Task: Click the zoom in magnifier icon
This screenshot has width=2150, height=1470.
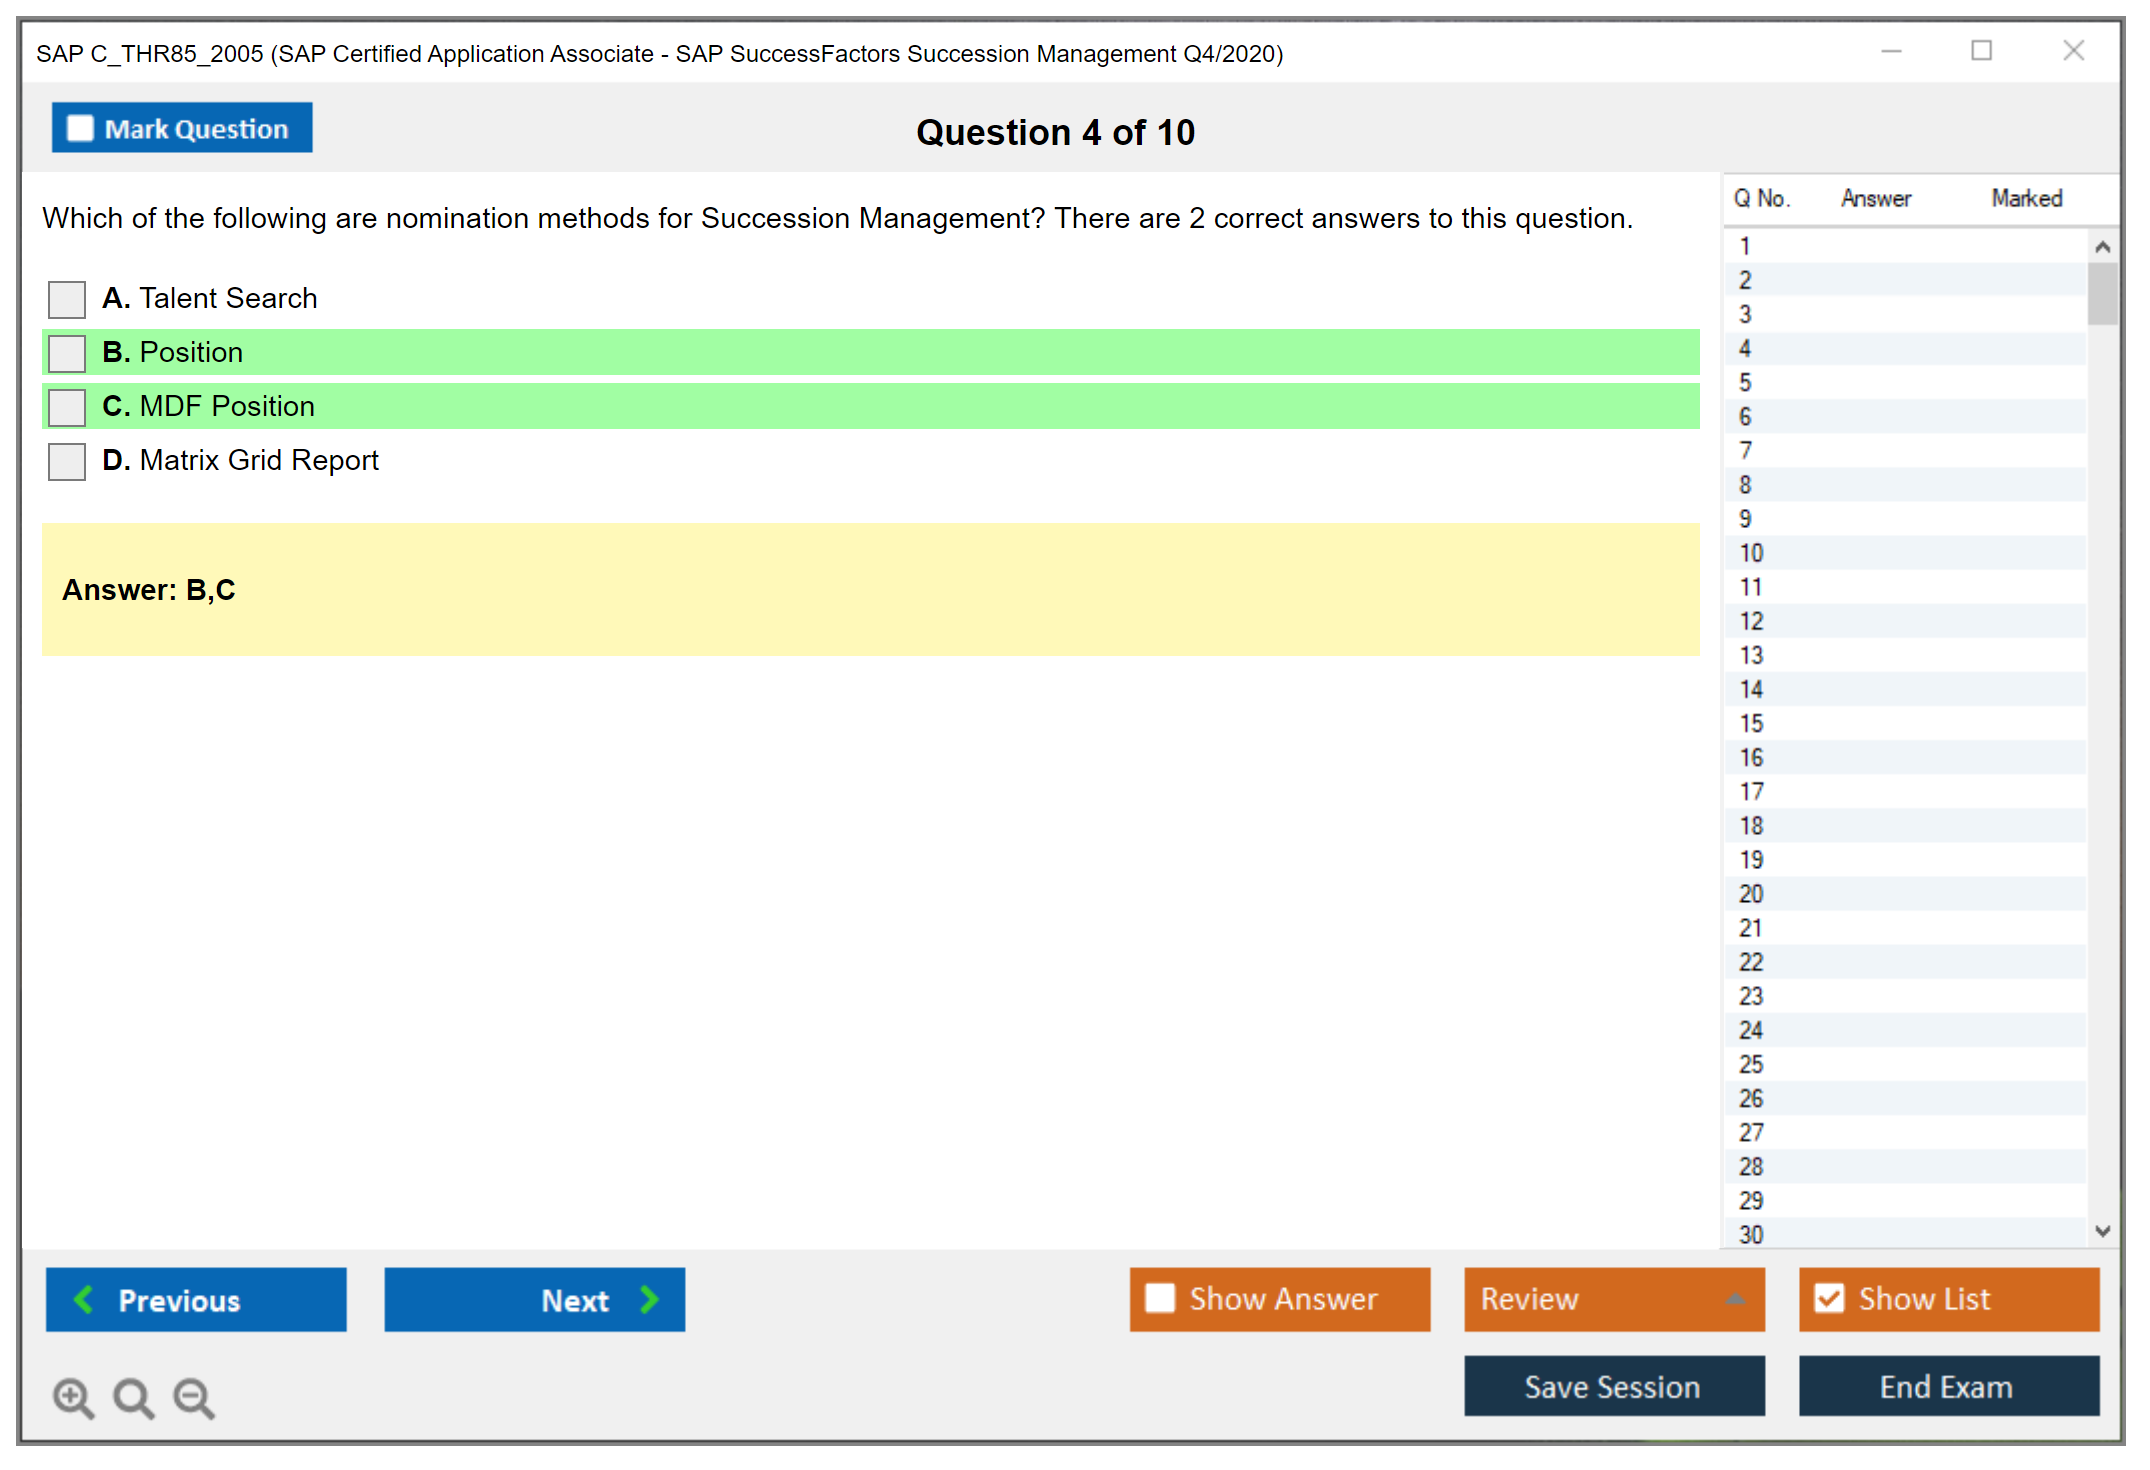Action: (73, 1397)
